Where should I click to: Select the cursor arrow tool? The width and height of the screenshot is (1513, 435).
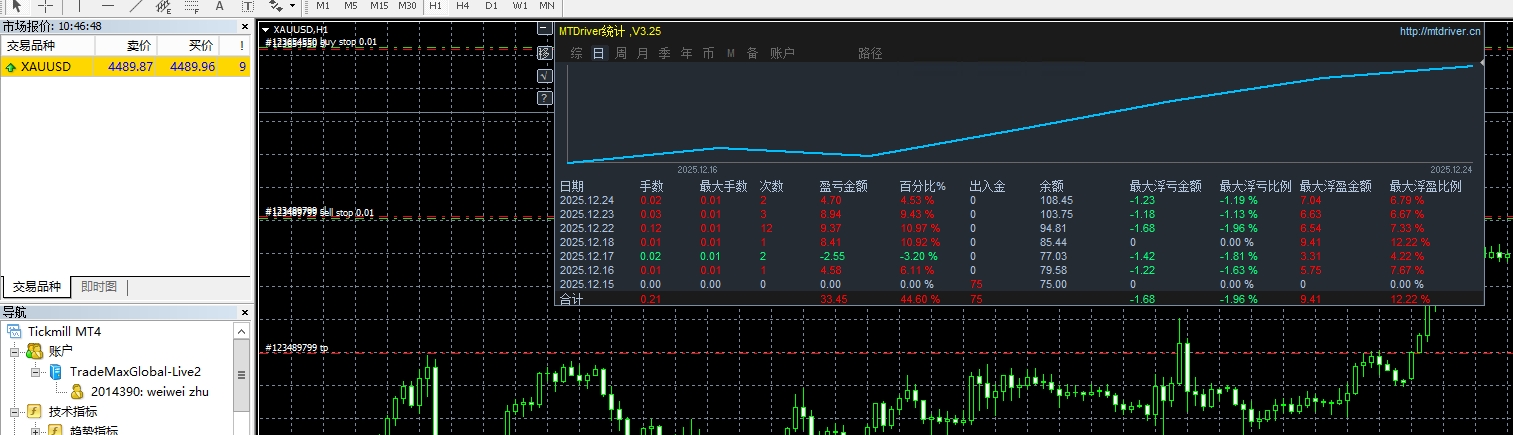[16, 5]
